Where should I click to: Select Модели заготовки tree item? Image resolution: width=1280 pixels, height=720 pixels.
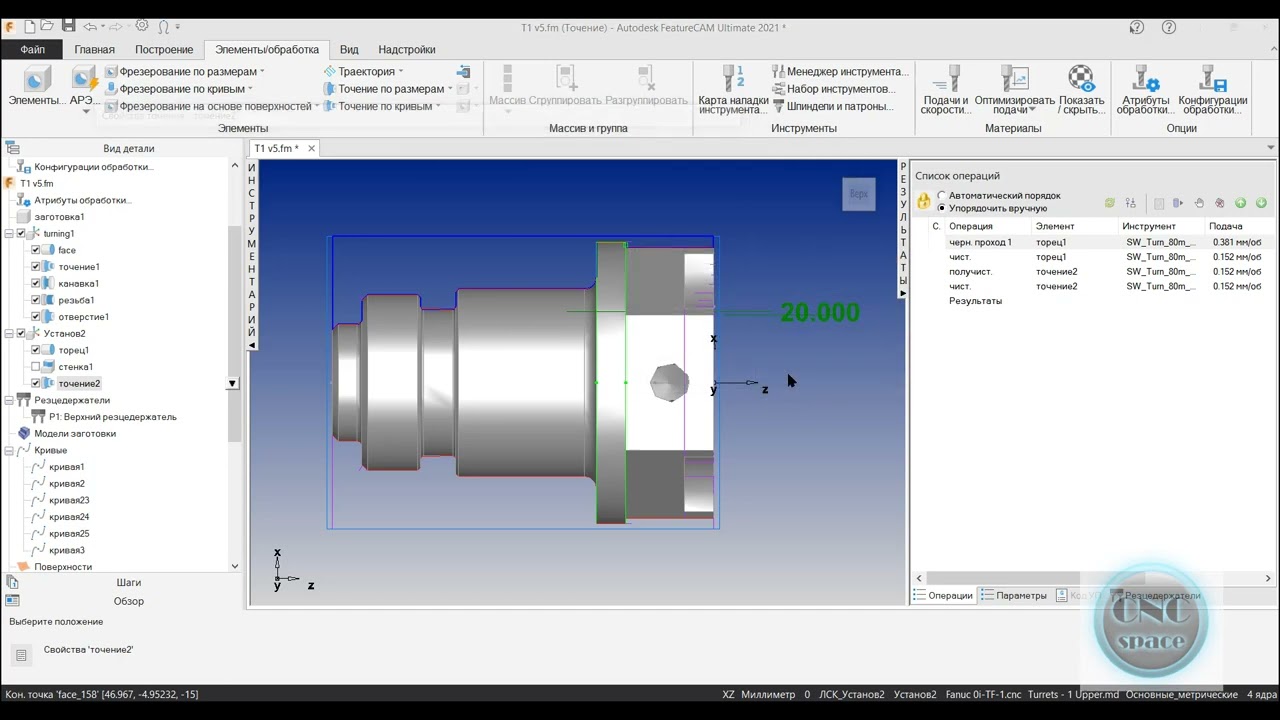click(x=75, y=434)
